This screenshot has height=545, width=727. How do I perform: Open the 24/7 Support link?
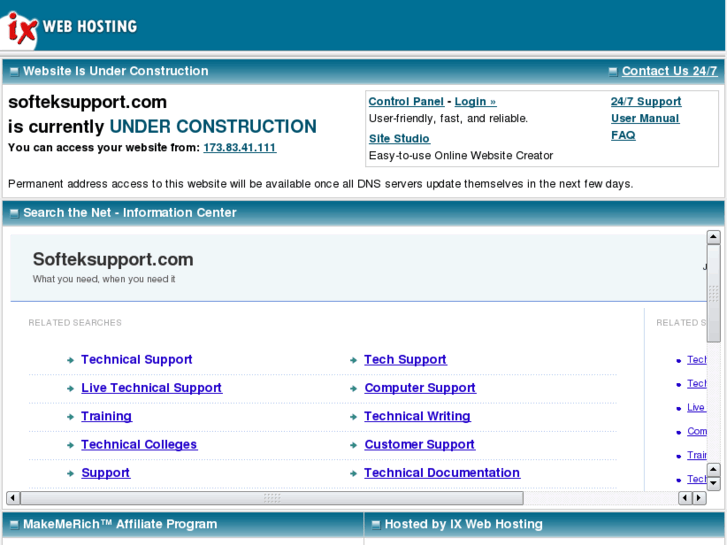[x=646, y=102]
